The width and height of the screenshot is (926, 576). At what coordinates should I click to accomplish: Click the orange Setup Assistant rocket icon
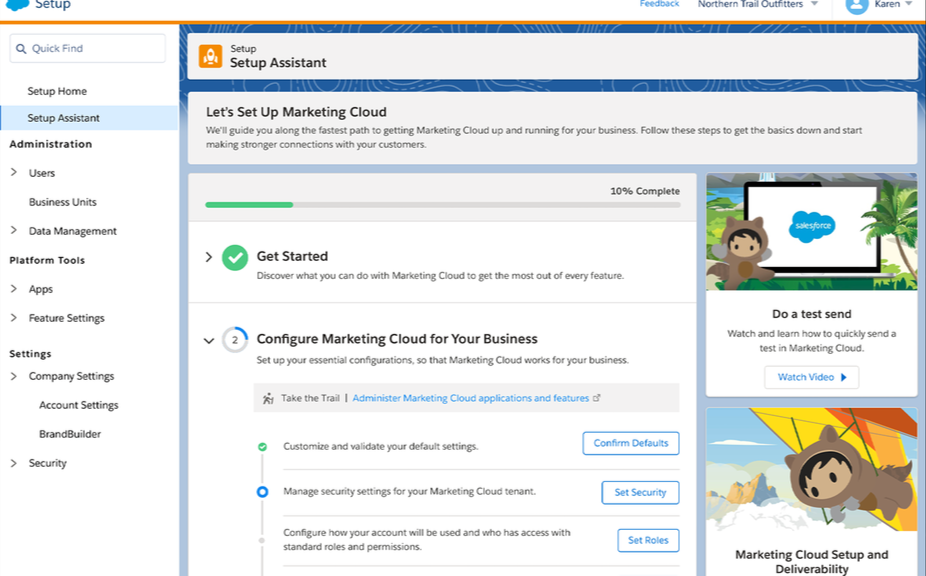pyautogui.click(x=210, y=56)
